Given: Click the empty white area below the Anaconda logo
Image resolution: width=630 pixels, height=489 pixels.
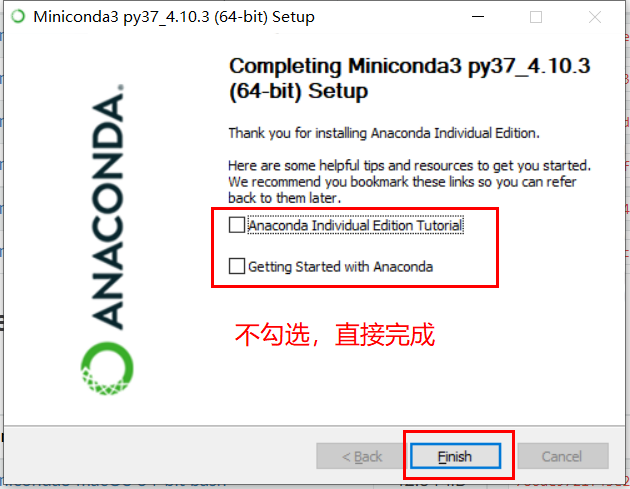Looking at the screenshot, I should pos(108,410).
